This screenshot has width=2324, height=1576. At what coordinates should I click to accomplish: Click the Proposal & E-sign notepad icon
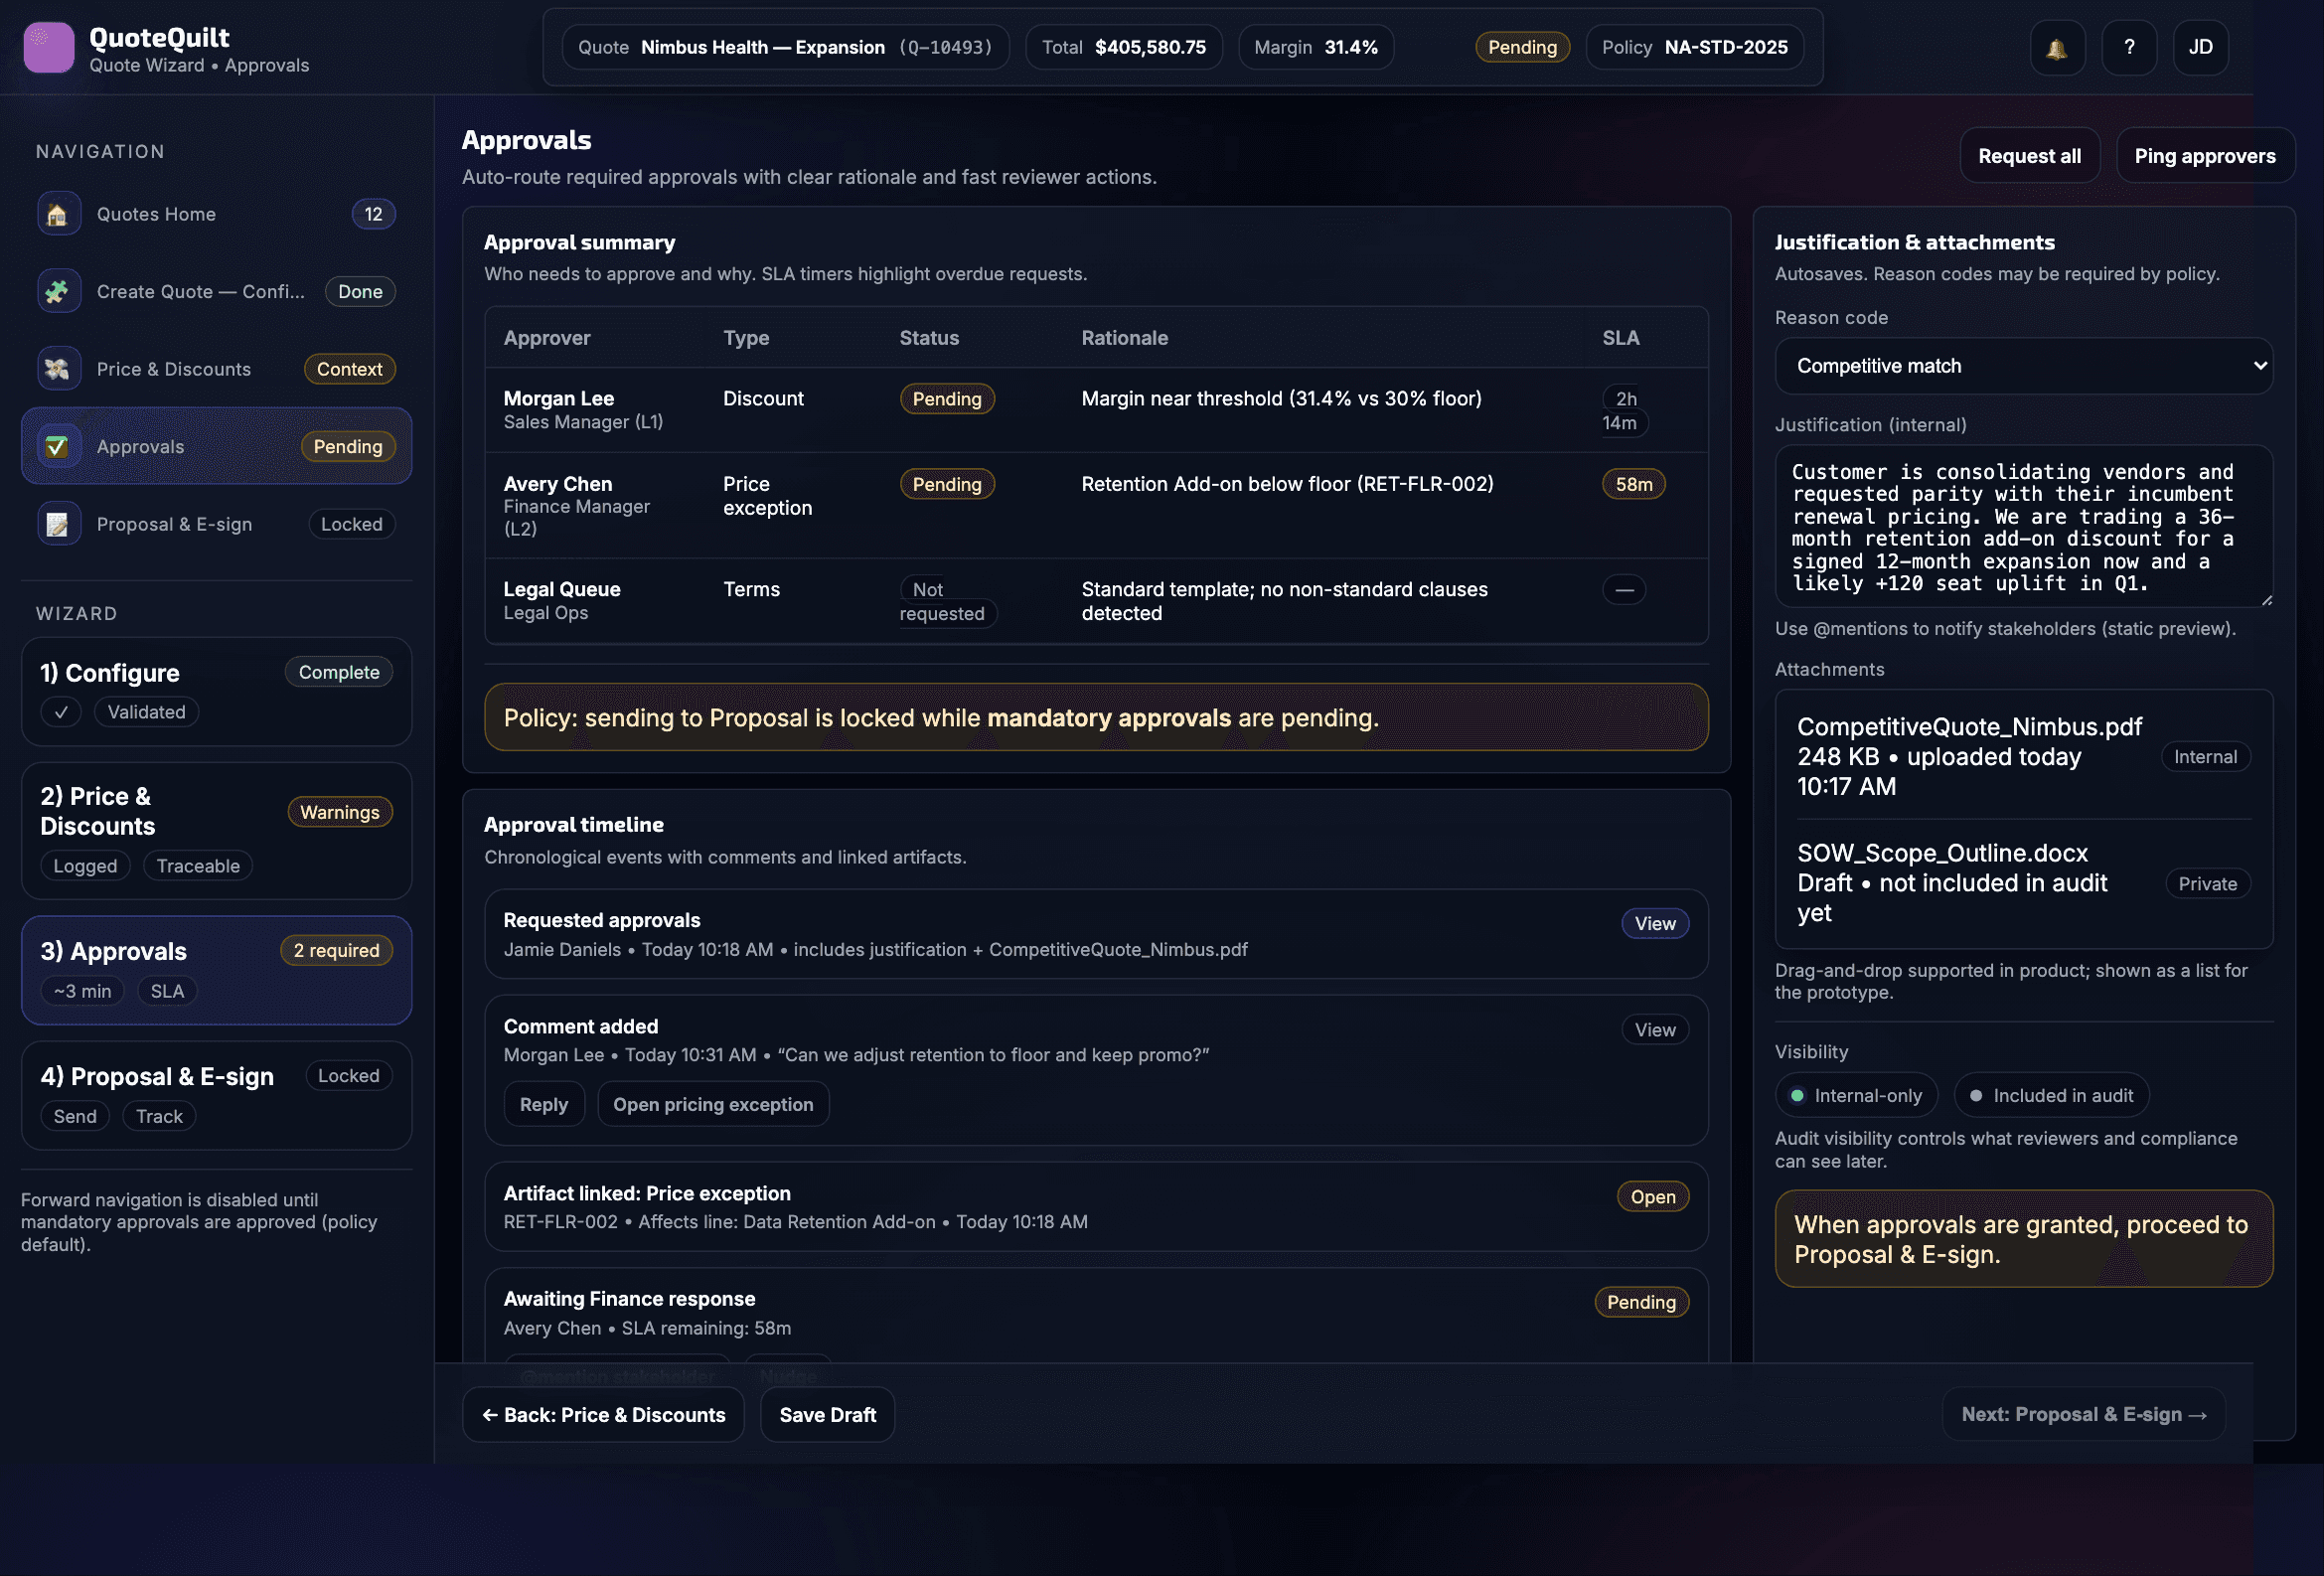(x=58, y=524)
